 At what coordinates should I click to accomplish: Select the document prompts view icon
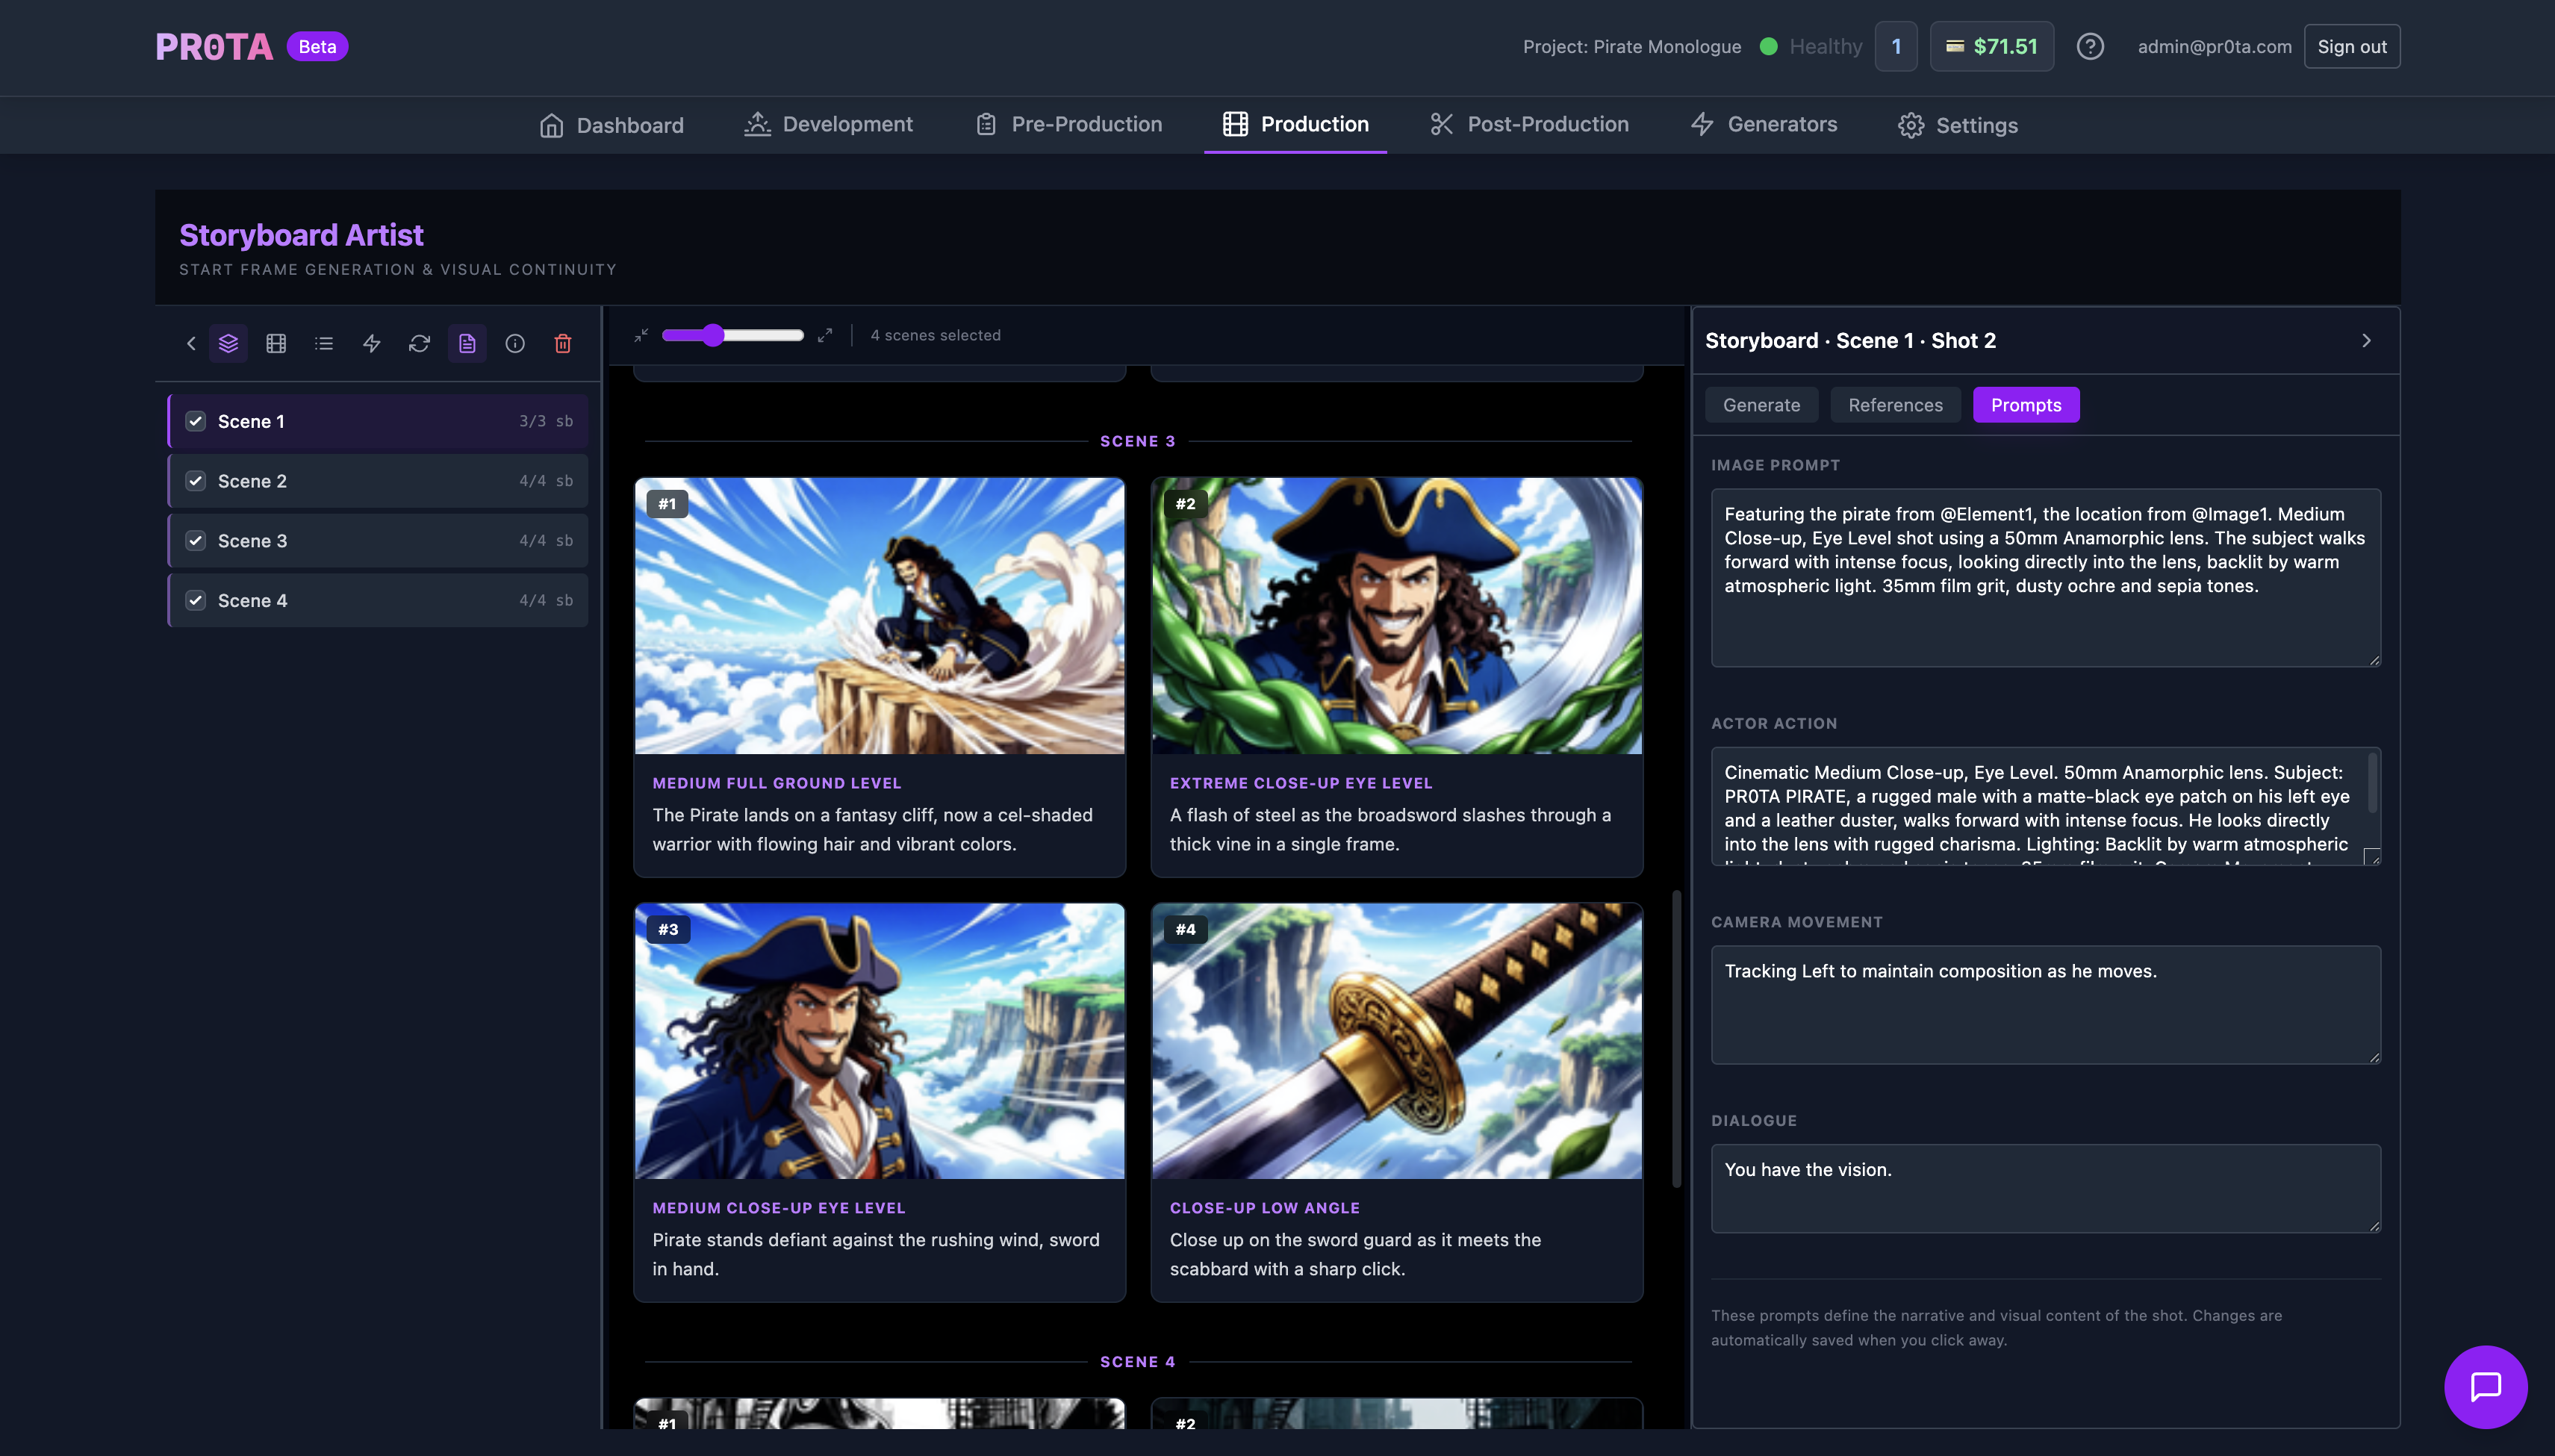point(466,343)
